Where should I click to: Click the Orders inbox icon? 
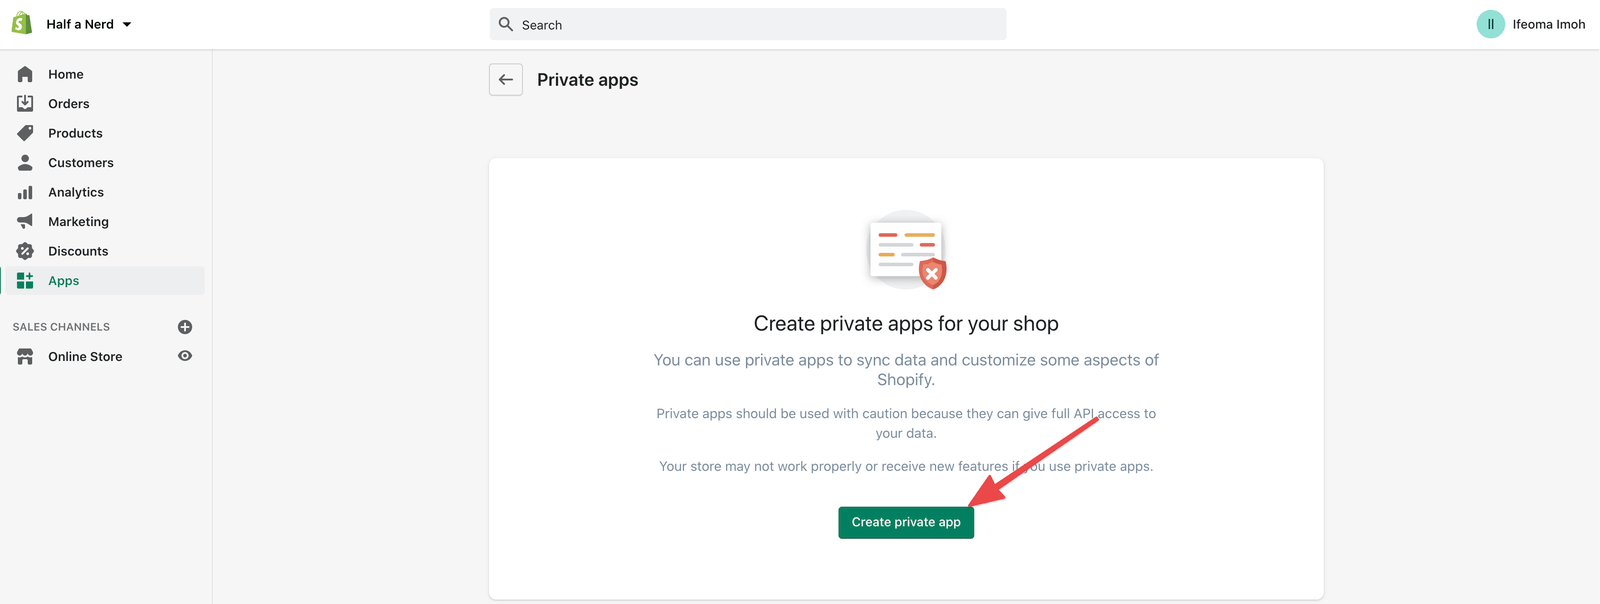[x=25, y=103]
